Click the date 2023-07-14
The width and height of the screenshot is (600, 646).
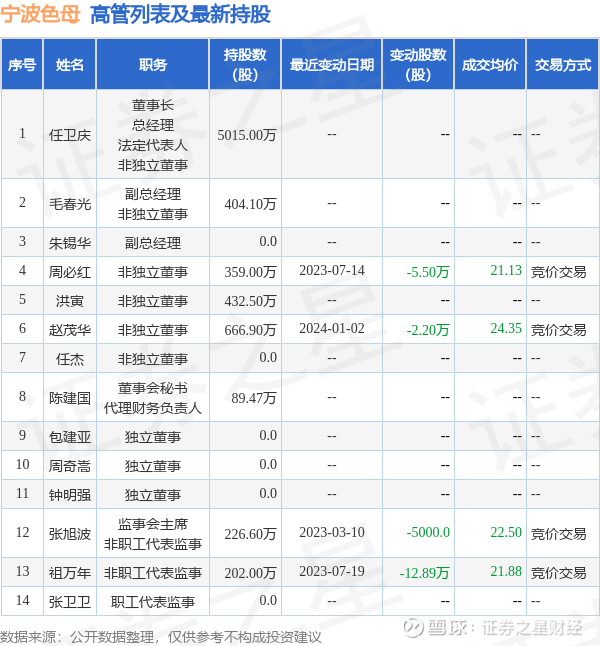click(x=332, y=270)
